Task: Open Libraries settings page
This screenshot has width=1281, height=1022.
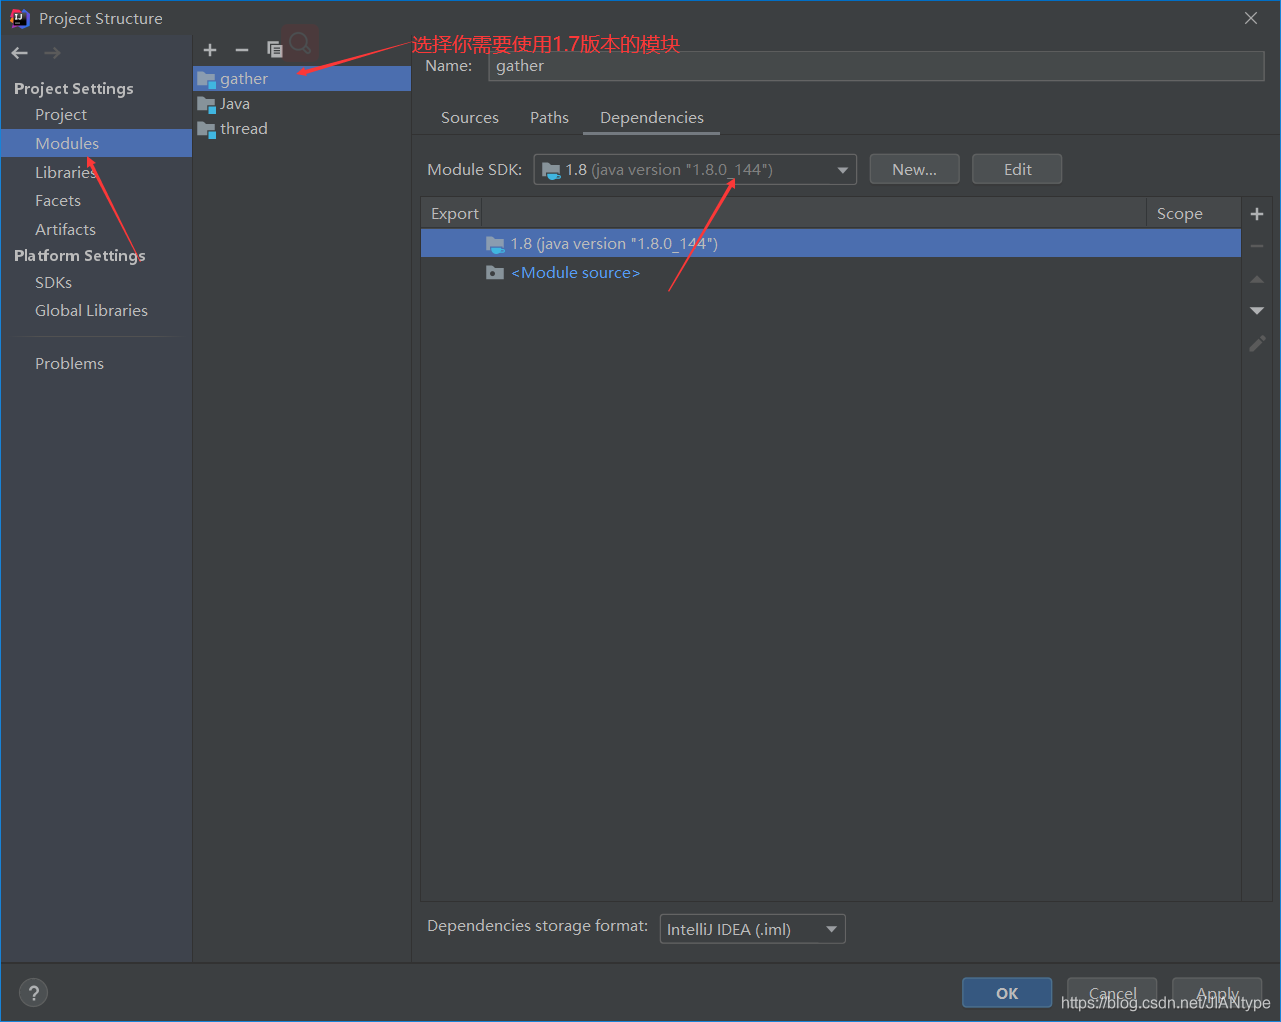Action: coord(65,173)
